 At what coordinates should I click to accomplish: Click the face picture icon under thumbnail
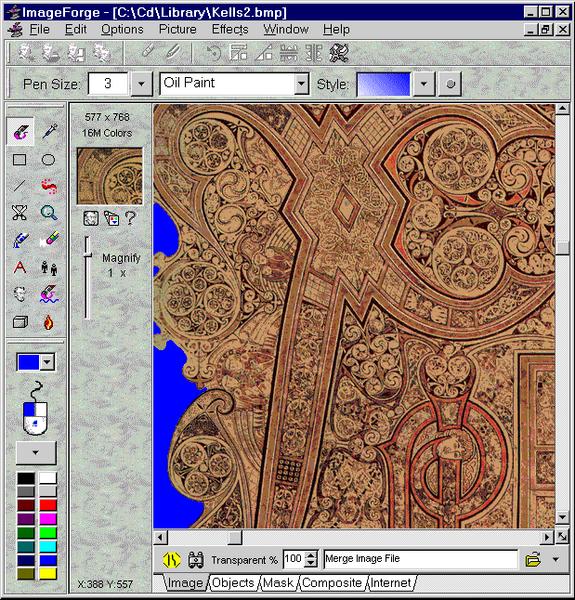pos(91,218)
